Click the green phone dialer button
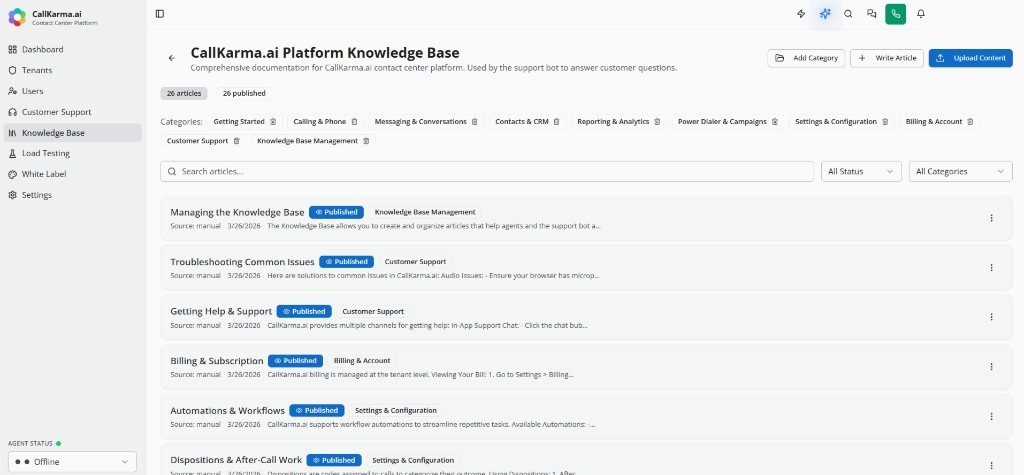 tap(895, 14)
